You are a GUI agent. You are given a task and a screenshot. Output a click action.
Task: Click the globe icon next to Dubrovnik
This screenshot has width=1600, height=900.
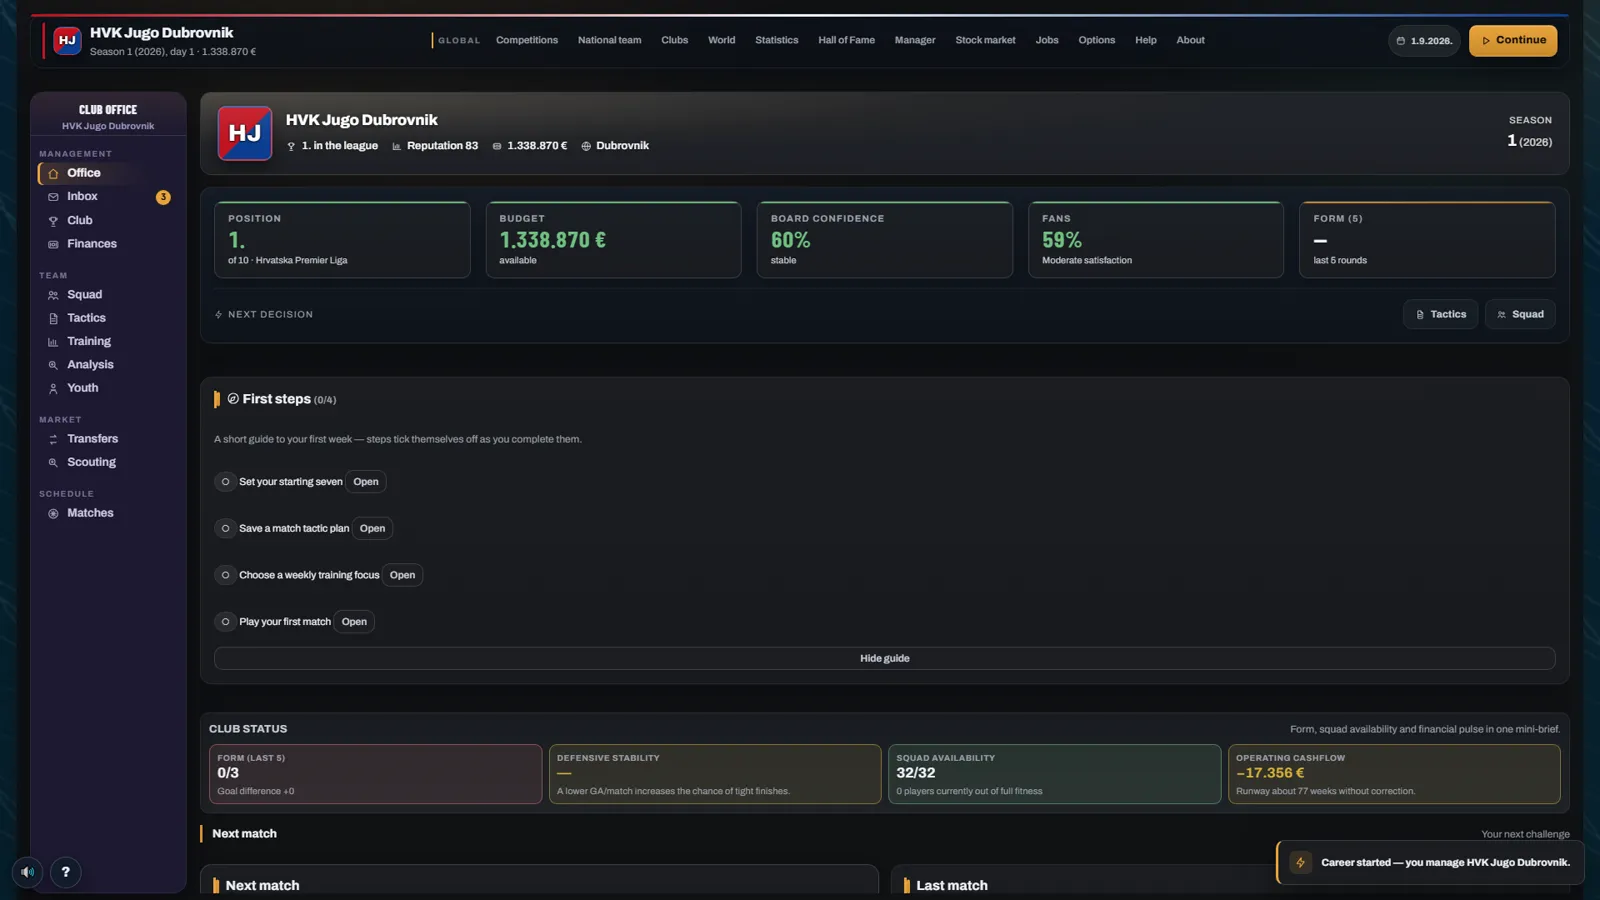pos(586,146)
